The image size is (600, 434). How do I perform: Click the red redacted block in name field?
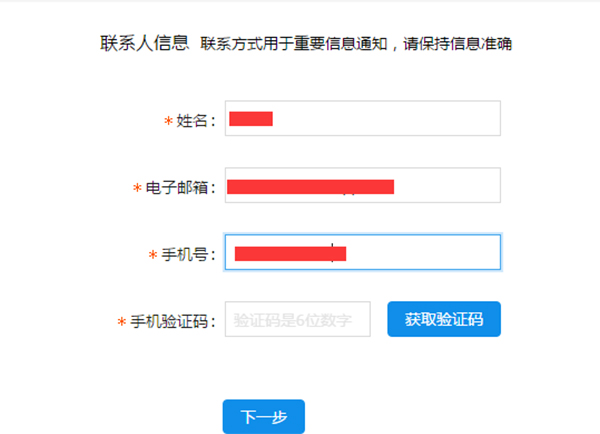251,119
